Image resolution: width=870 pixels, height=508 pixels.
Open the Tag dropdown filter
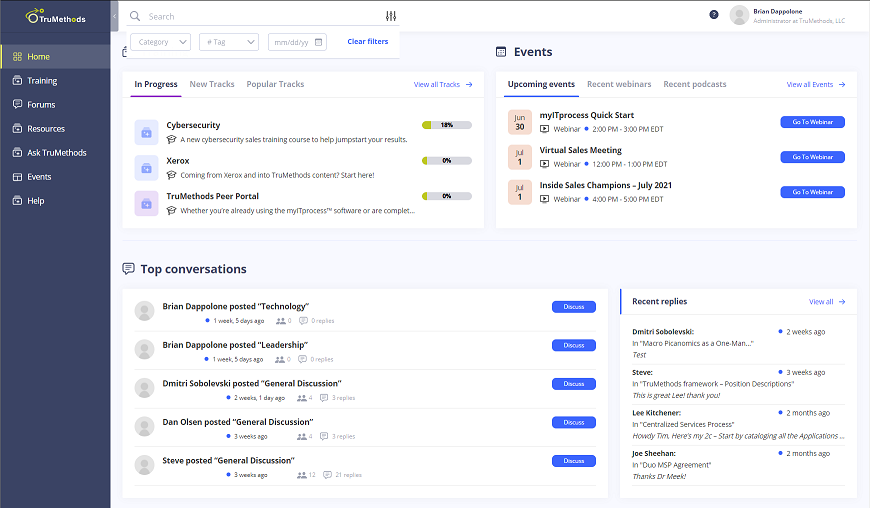[x=229, y=42]
